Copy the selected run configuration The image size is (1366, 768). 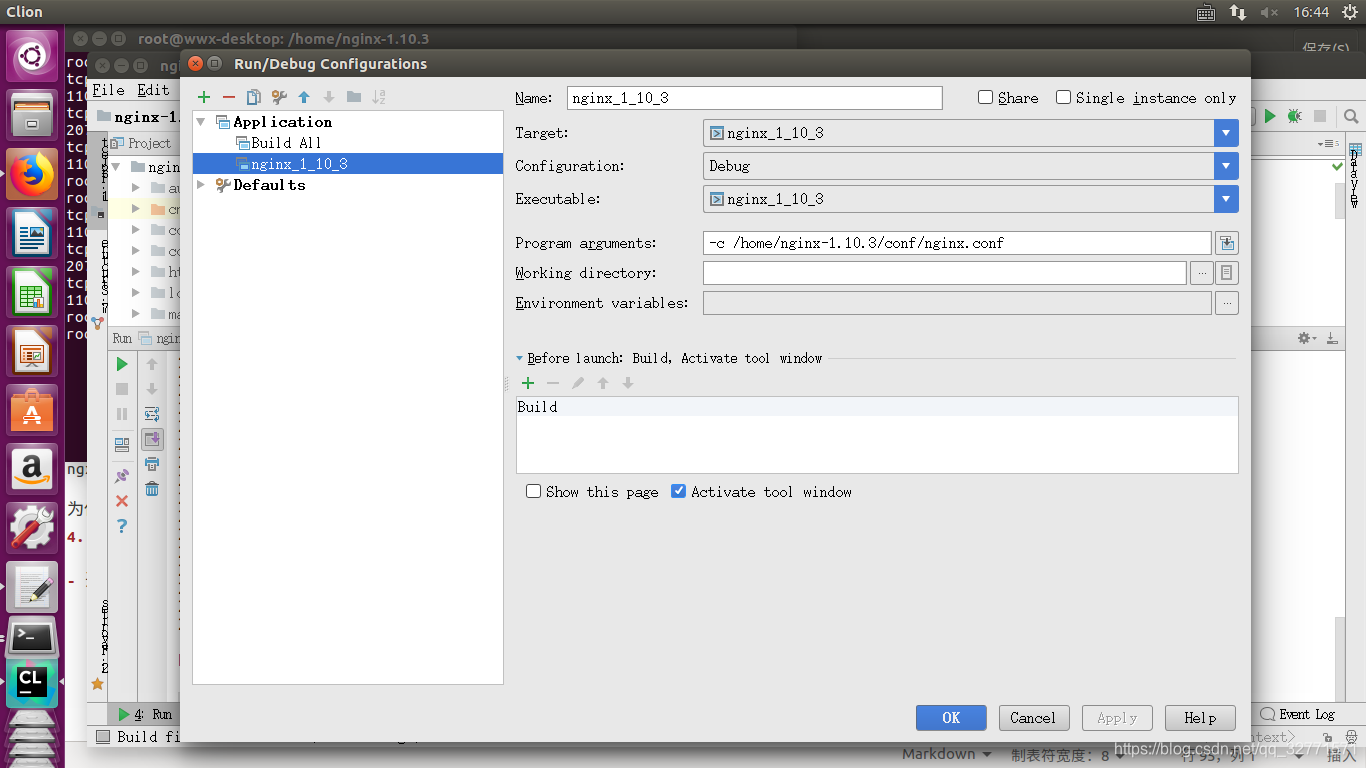254,97
